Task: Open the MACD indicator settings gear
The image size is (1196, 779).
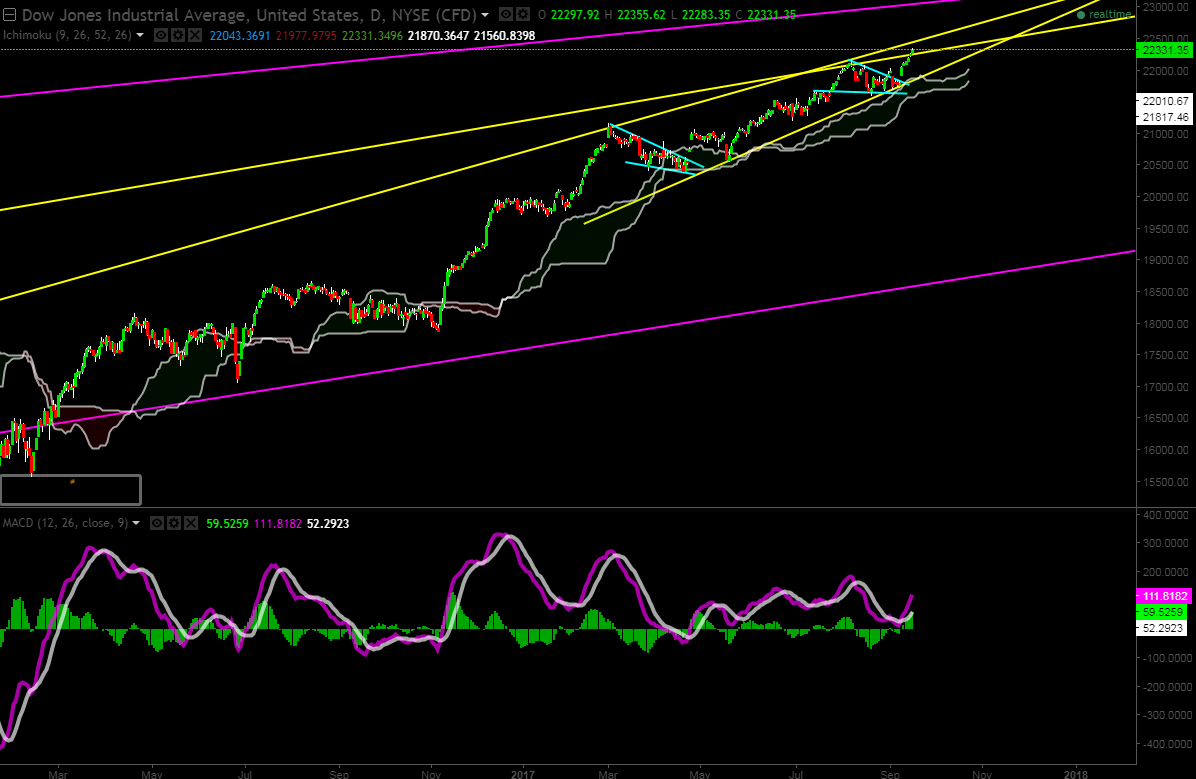Action: coord(174,523)
